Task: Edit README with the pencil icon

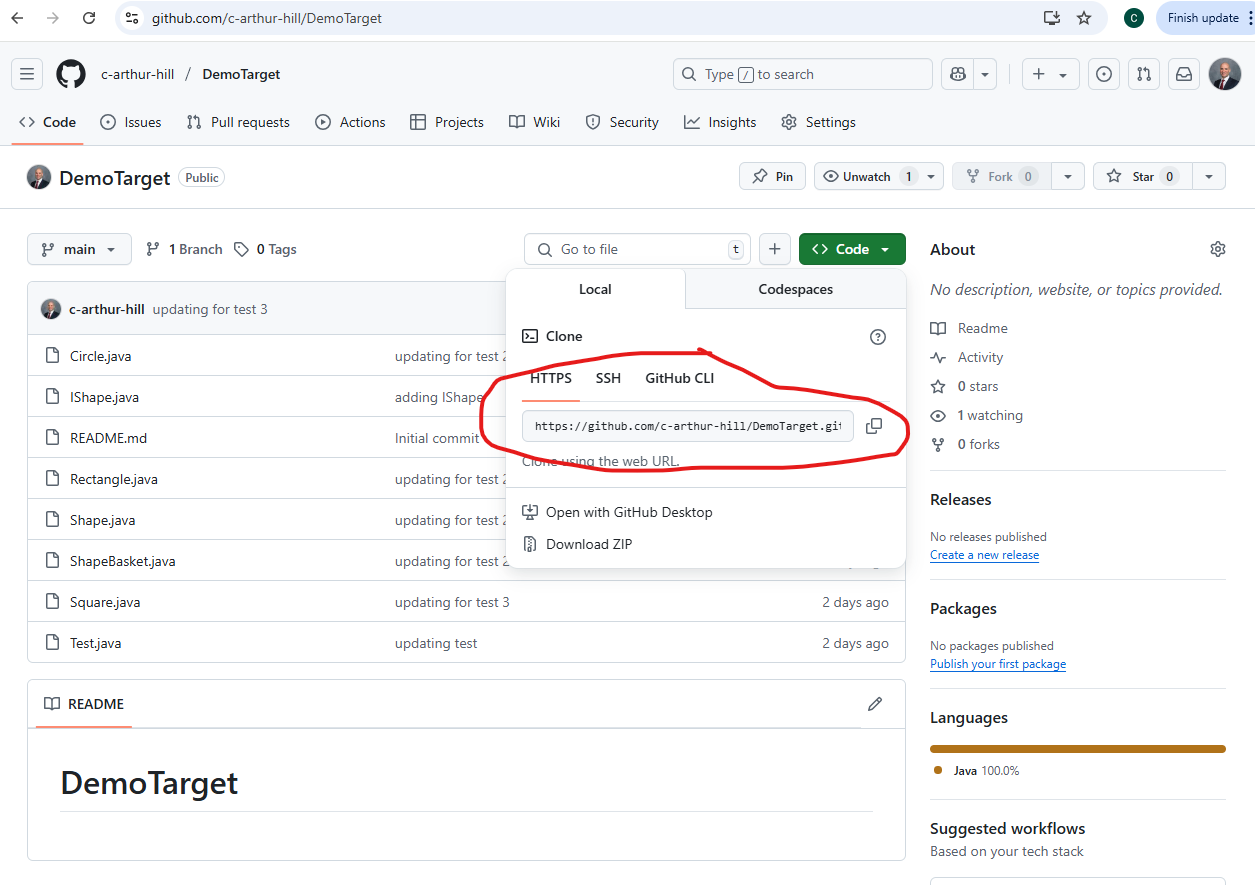Action: (875, 704)
